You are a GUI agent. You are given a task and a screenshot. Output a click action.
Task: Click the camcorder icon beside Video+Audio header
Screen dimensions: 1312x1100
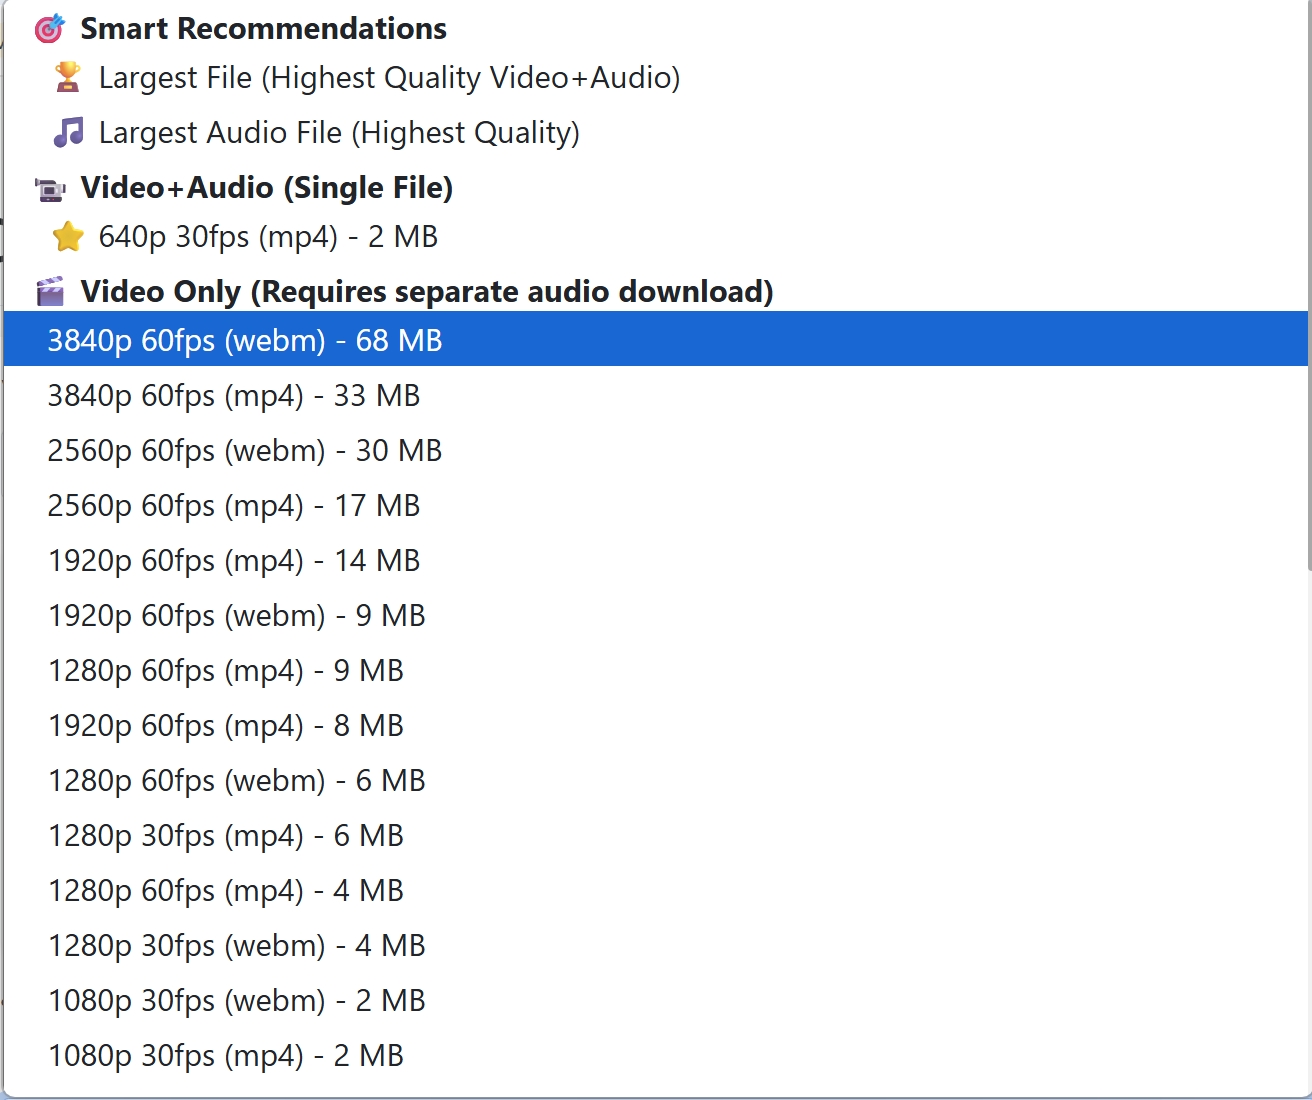pyautogui.click(x=50, y=188)
